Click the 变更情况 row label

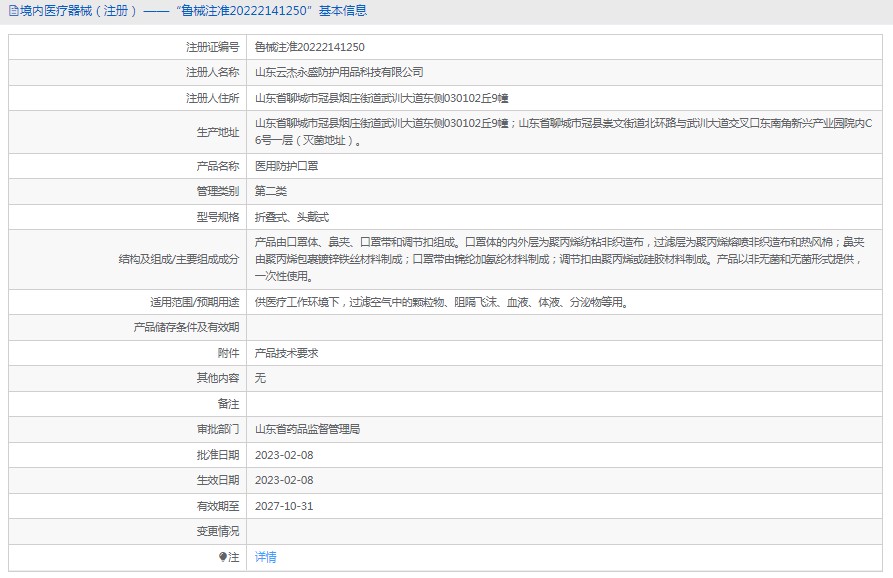point(217,531)
